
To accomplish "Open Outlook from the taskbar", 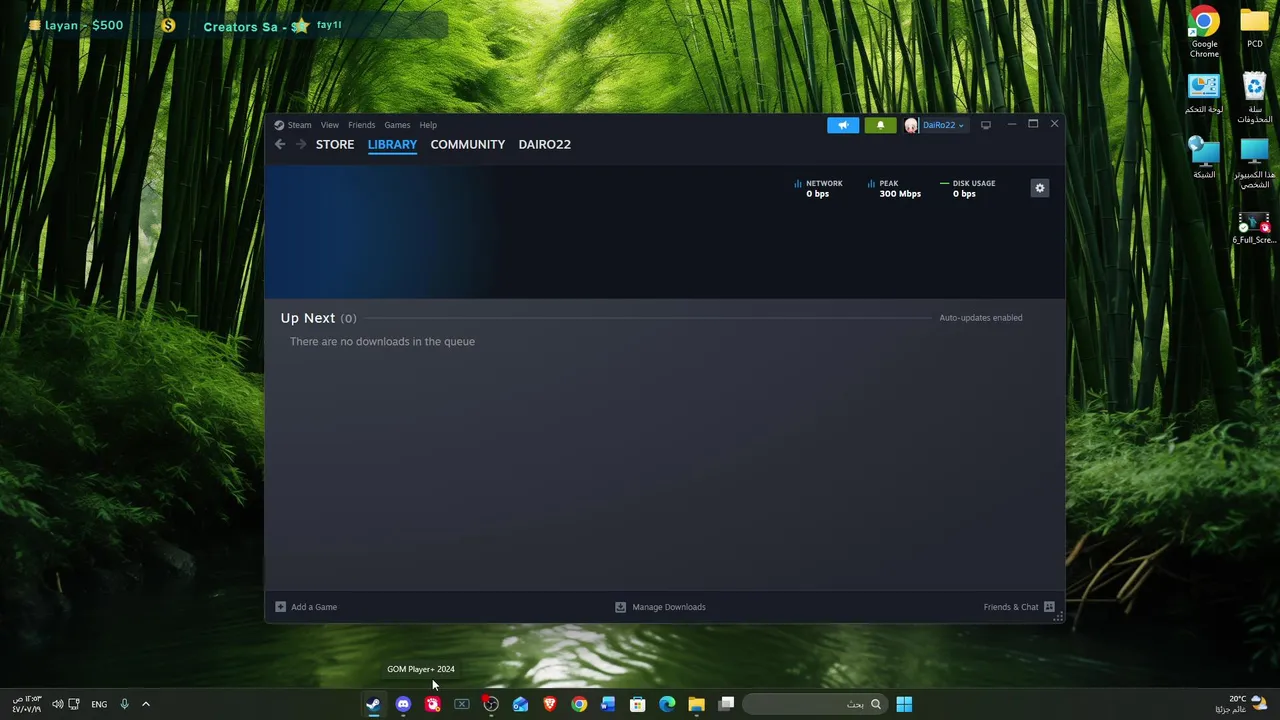I will pyautogui.click(x=520, y=704).
